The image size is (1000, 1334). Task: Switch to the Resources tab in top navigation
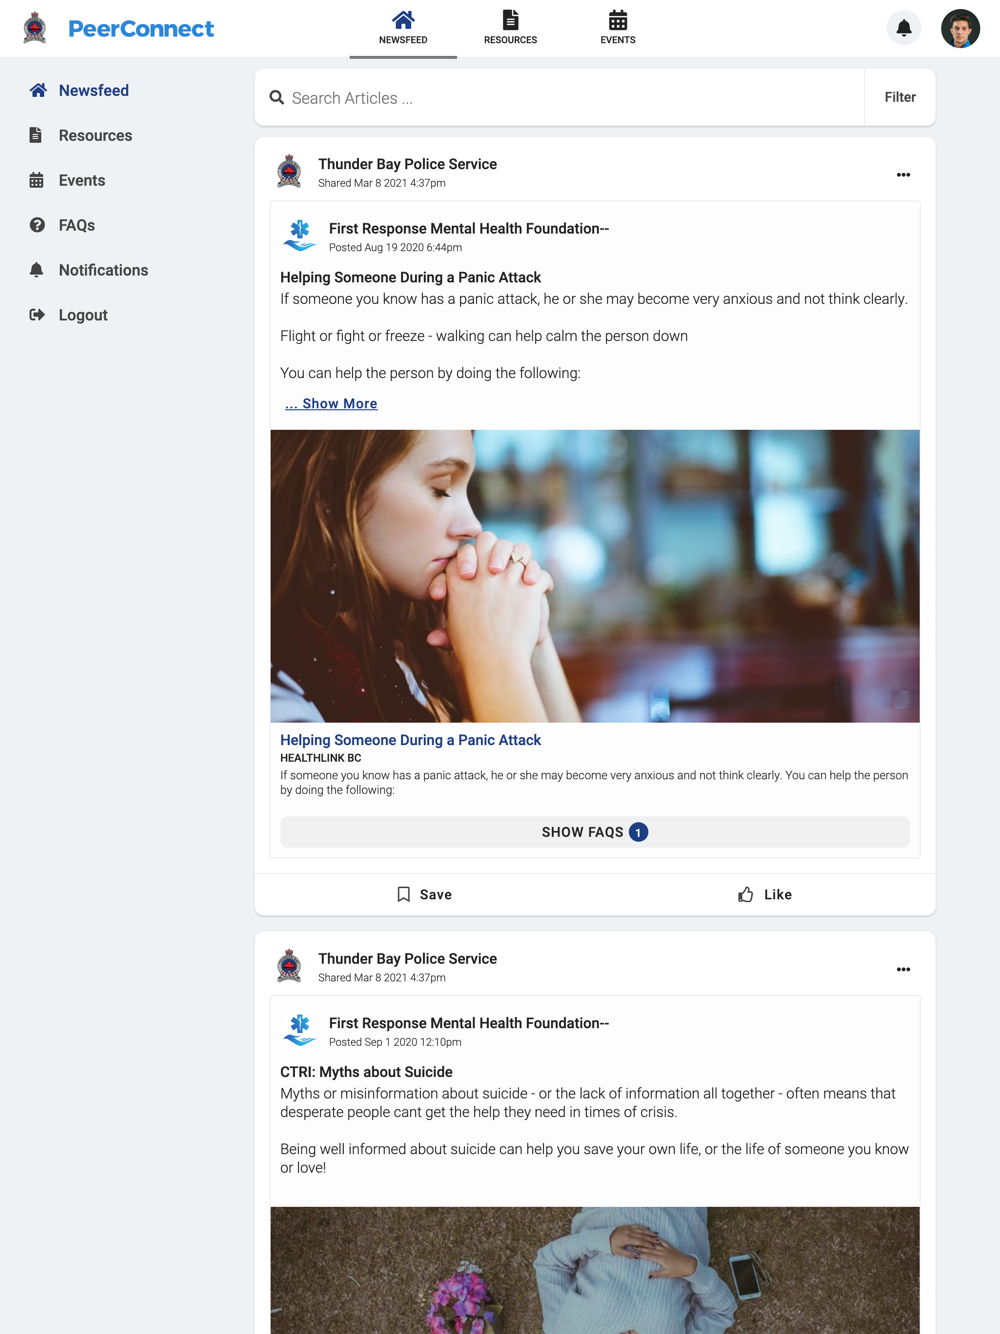[x=510, y=28]
